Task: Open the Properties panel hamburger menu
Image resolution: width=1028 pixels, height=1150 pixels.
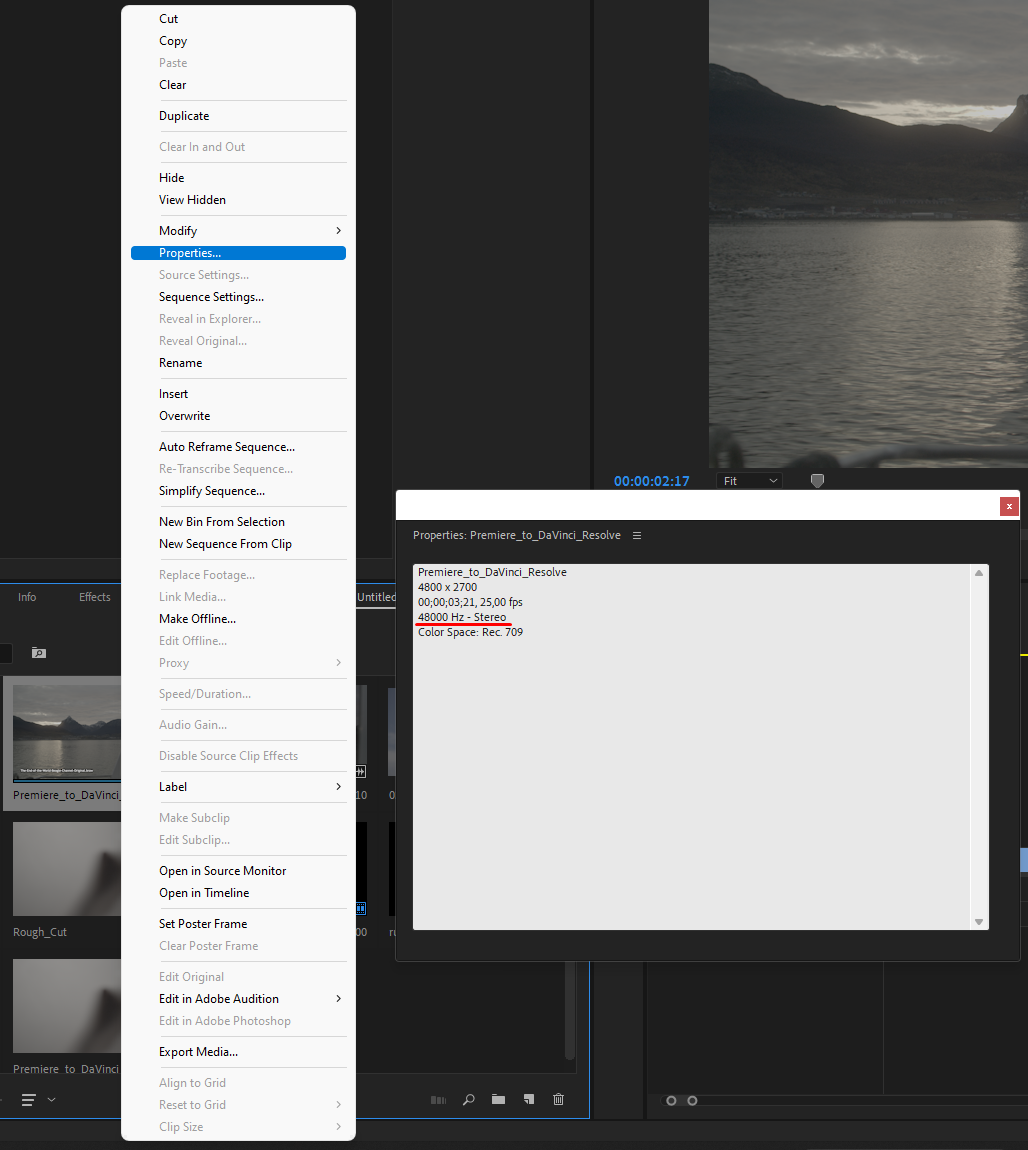Action: (636, 535)
